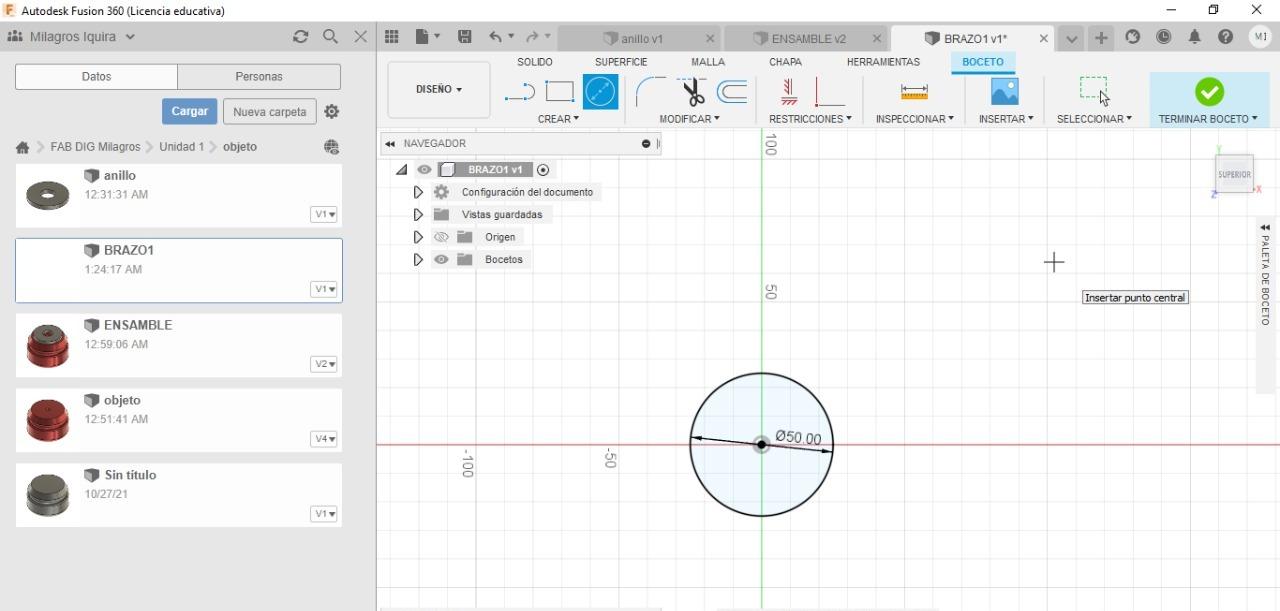Open job status clock icon
Image resolution: width=1280 pixels, height=611 pixels.
coord(1164,37)
